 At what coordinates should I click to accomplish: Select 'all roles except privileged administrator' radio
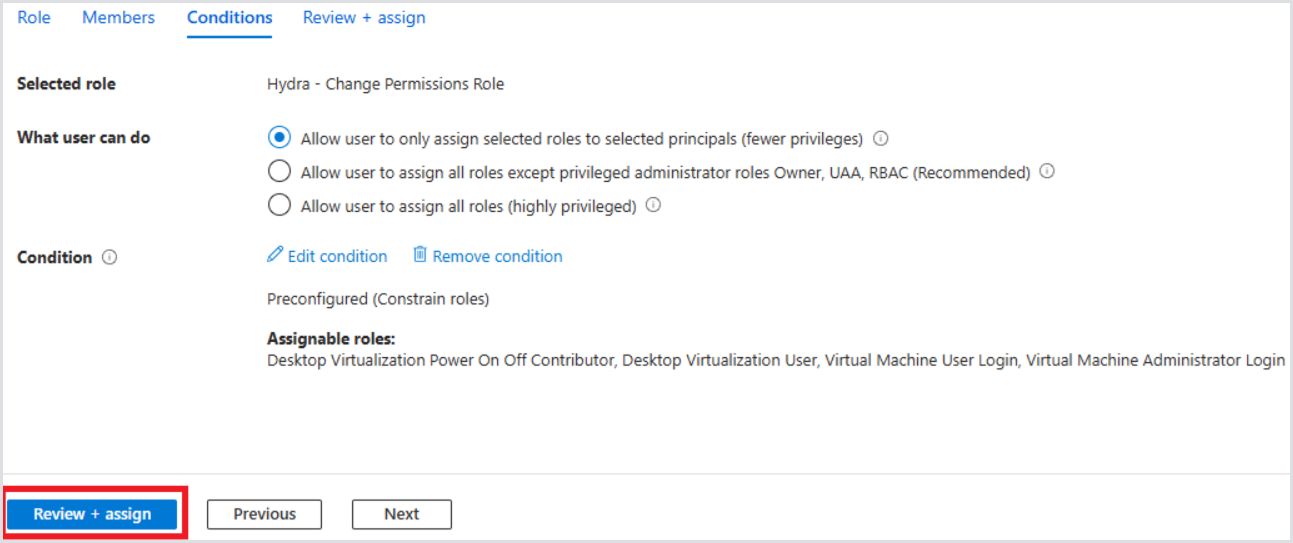(280, 172)
